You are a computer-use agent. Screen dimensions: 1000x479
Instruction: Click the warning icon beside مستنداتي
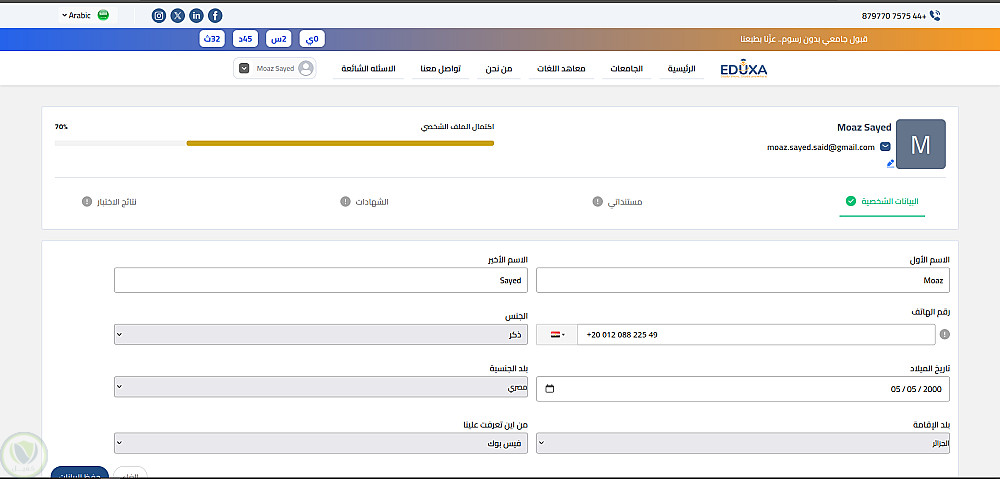(x=597, y=202)
